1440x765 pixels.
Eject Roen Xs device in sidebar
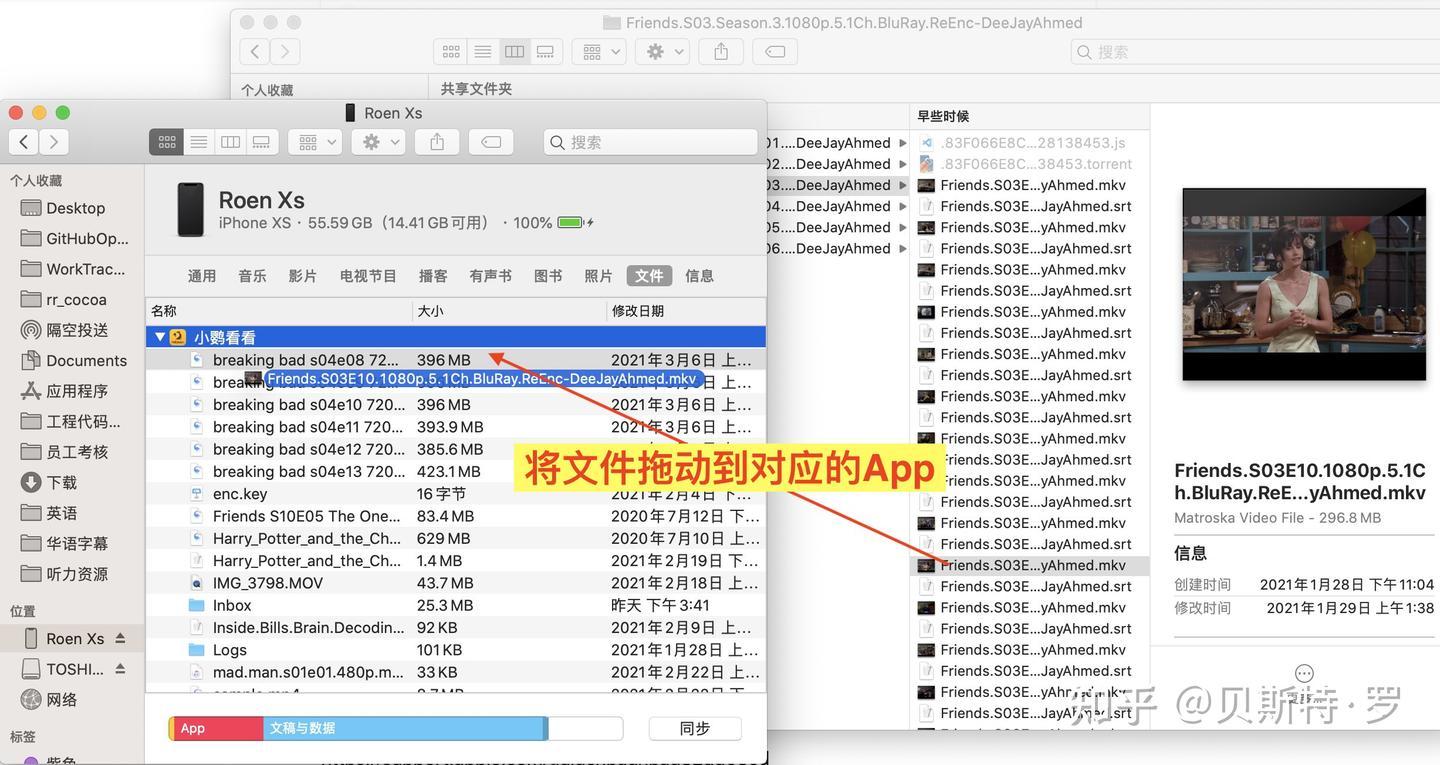click(x=121, y=638)
